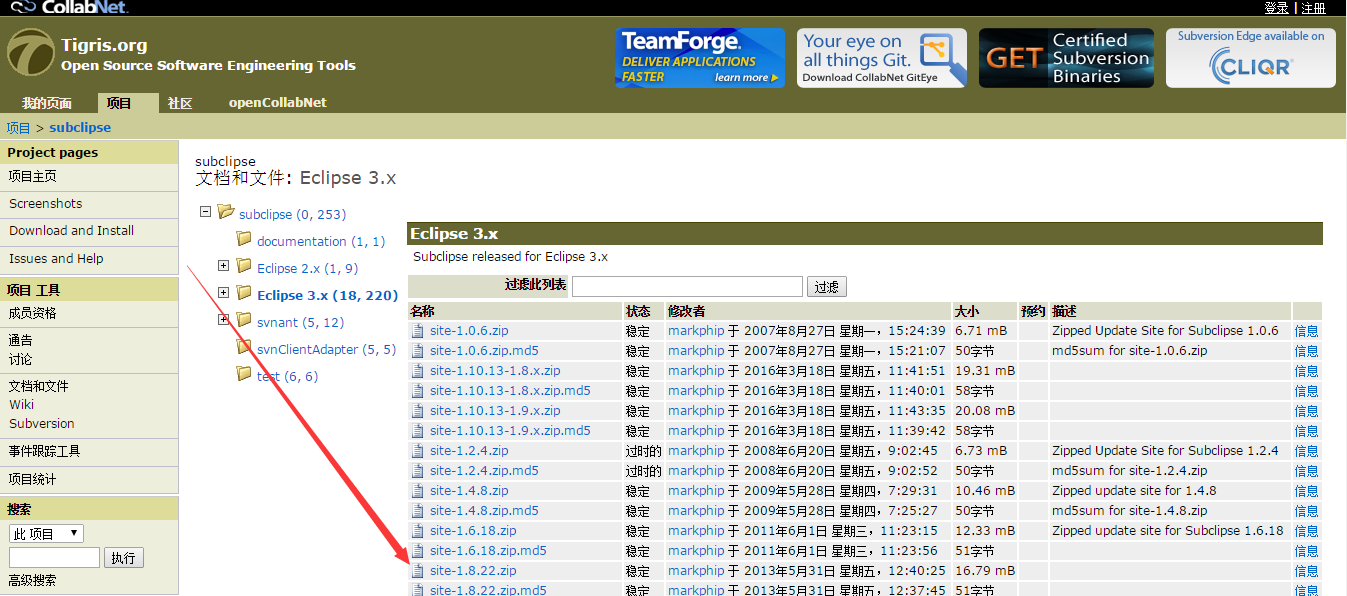Click the subclipse root folder icon

click(226, 213)
